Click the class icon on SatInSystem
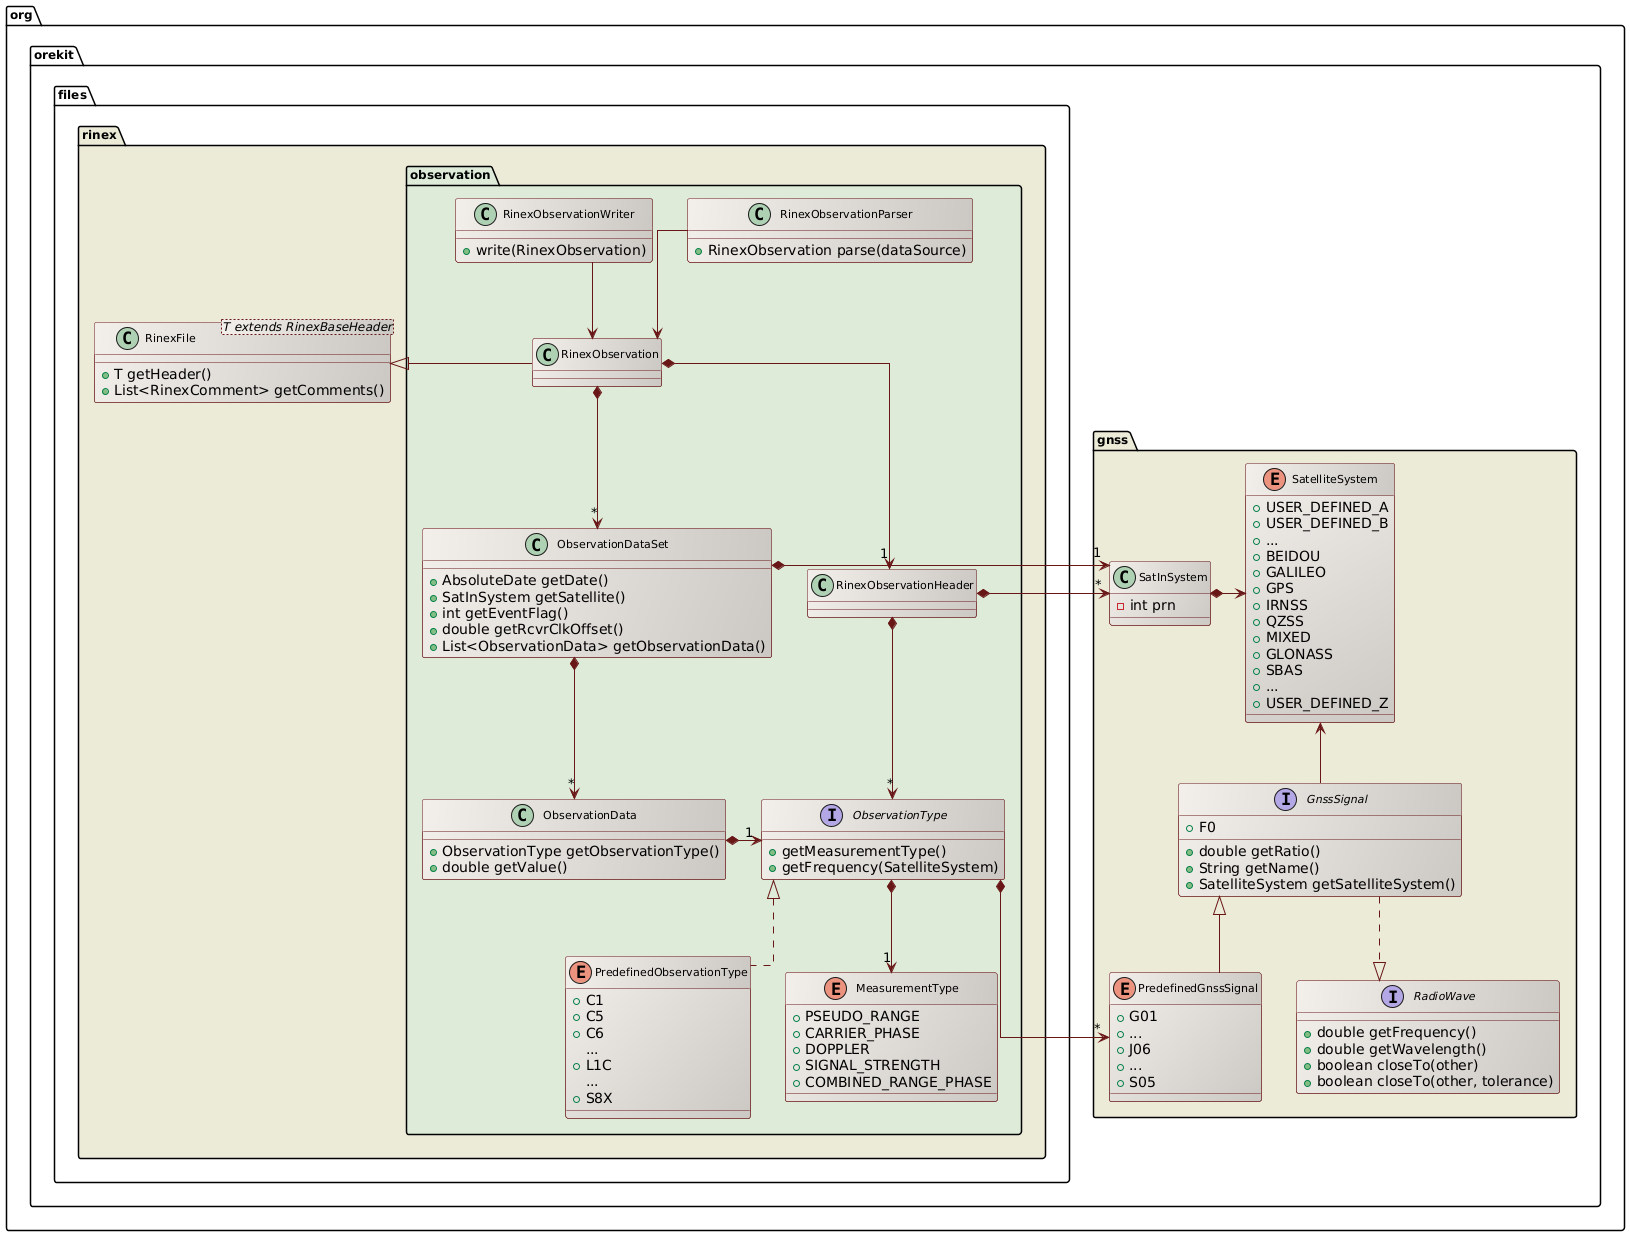 click(1124, 577)
